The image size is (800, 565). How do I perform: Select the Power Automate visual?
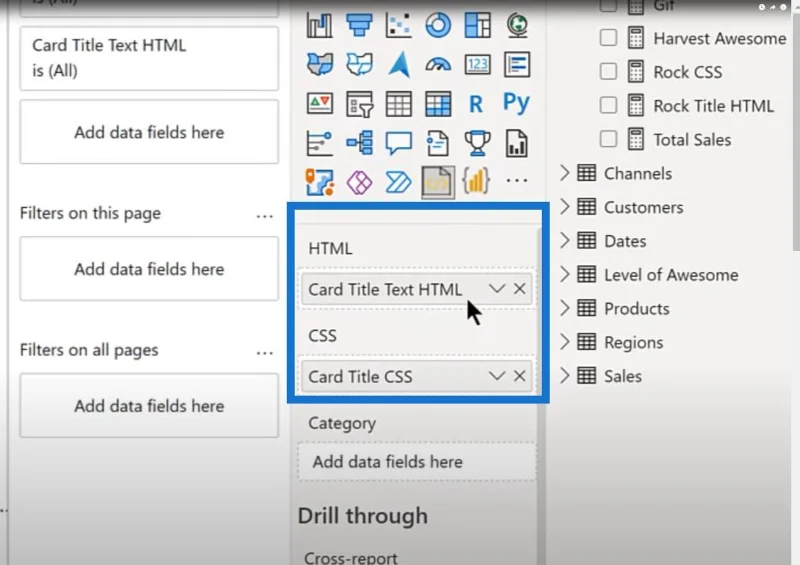[398, 182]
